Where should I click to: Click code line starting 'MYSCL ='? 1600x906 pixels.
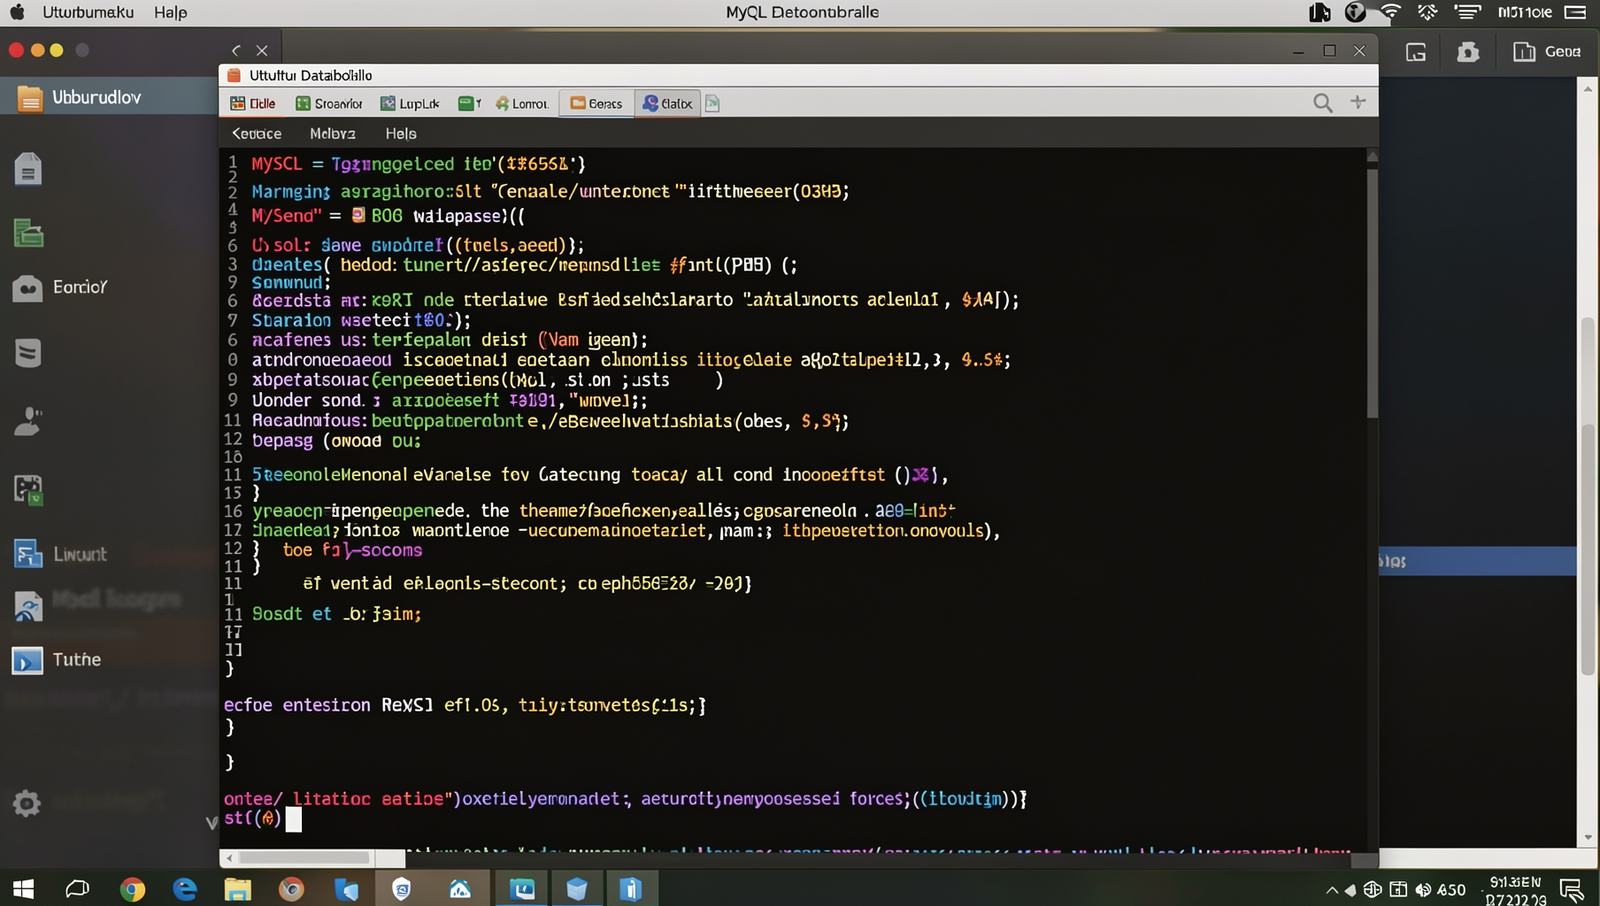pos(418,164)
